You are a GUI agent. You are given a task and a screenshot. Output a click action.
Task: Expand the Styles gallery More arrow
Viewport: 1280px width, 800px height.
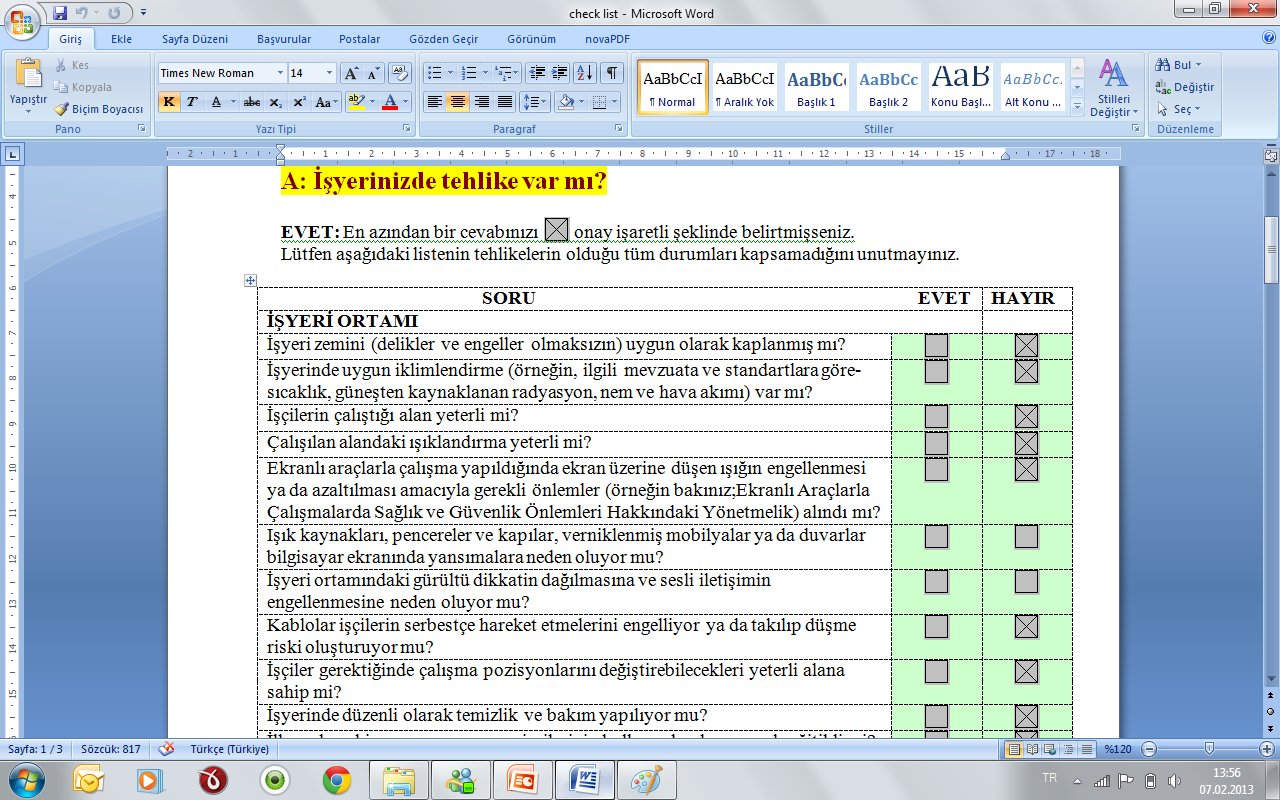pos(1077,106)
